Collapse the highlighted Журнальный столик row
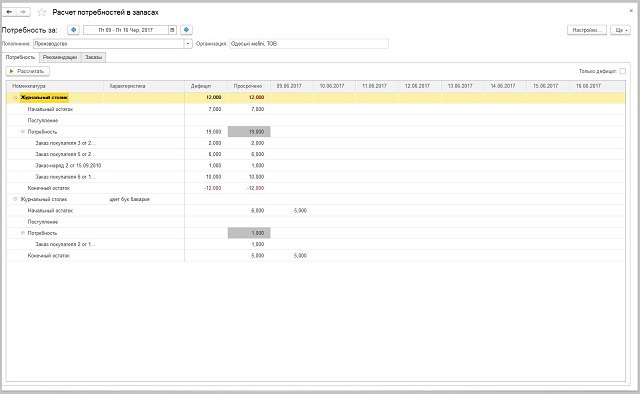 pos(15,98)
